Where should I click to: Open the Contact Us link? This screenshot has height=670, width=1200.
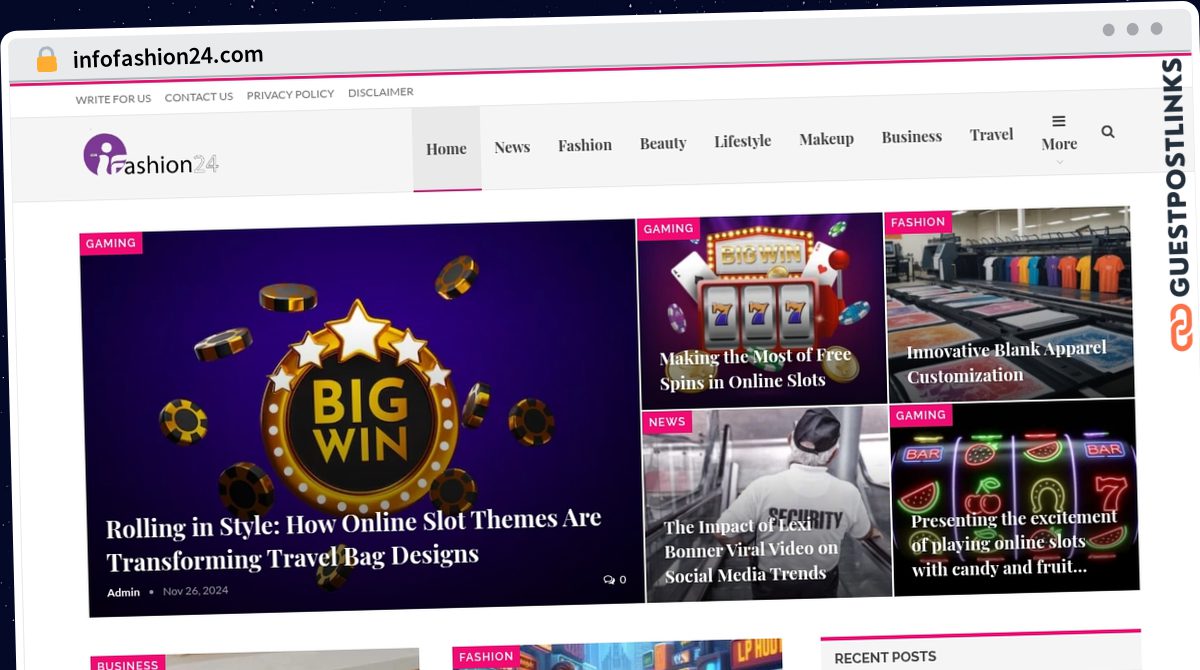click(x=198, y=96)
